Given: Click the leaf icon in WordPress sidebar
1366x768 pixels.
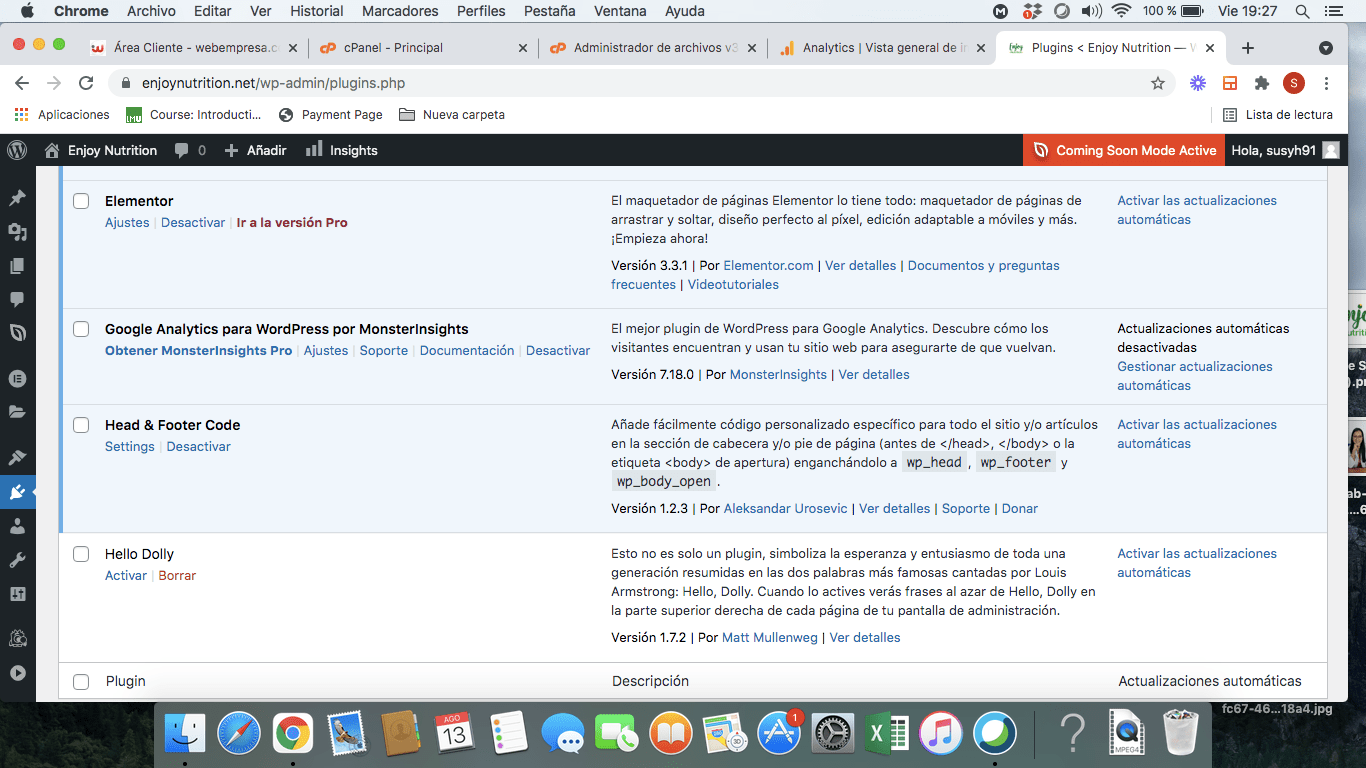Looking at the screenshot, I should pyautogui.click(x=17, y=333).
